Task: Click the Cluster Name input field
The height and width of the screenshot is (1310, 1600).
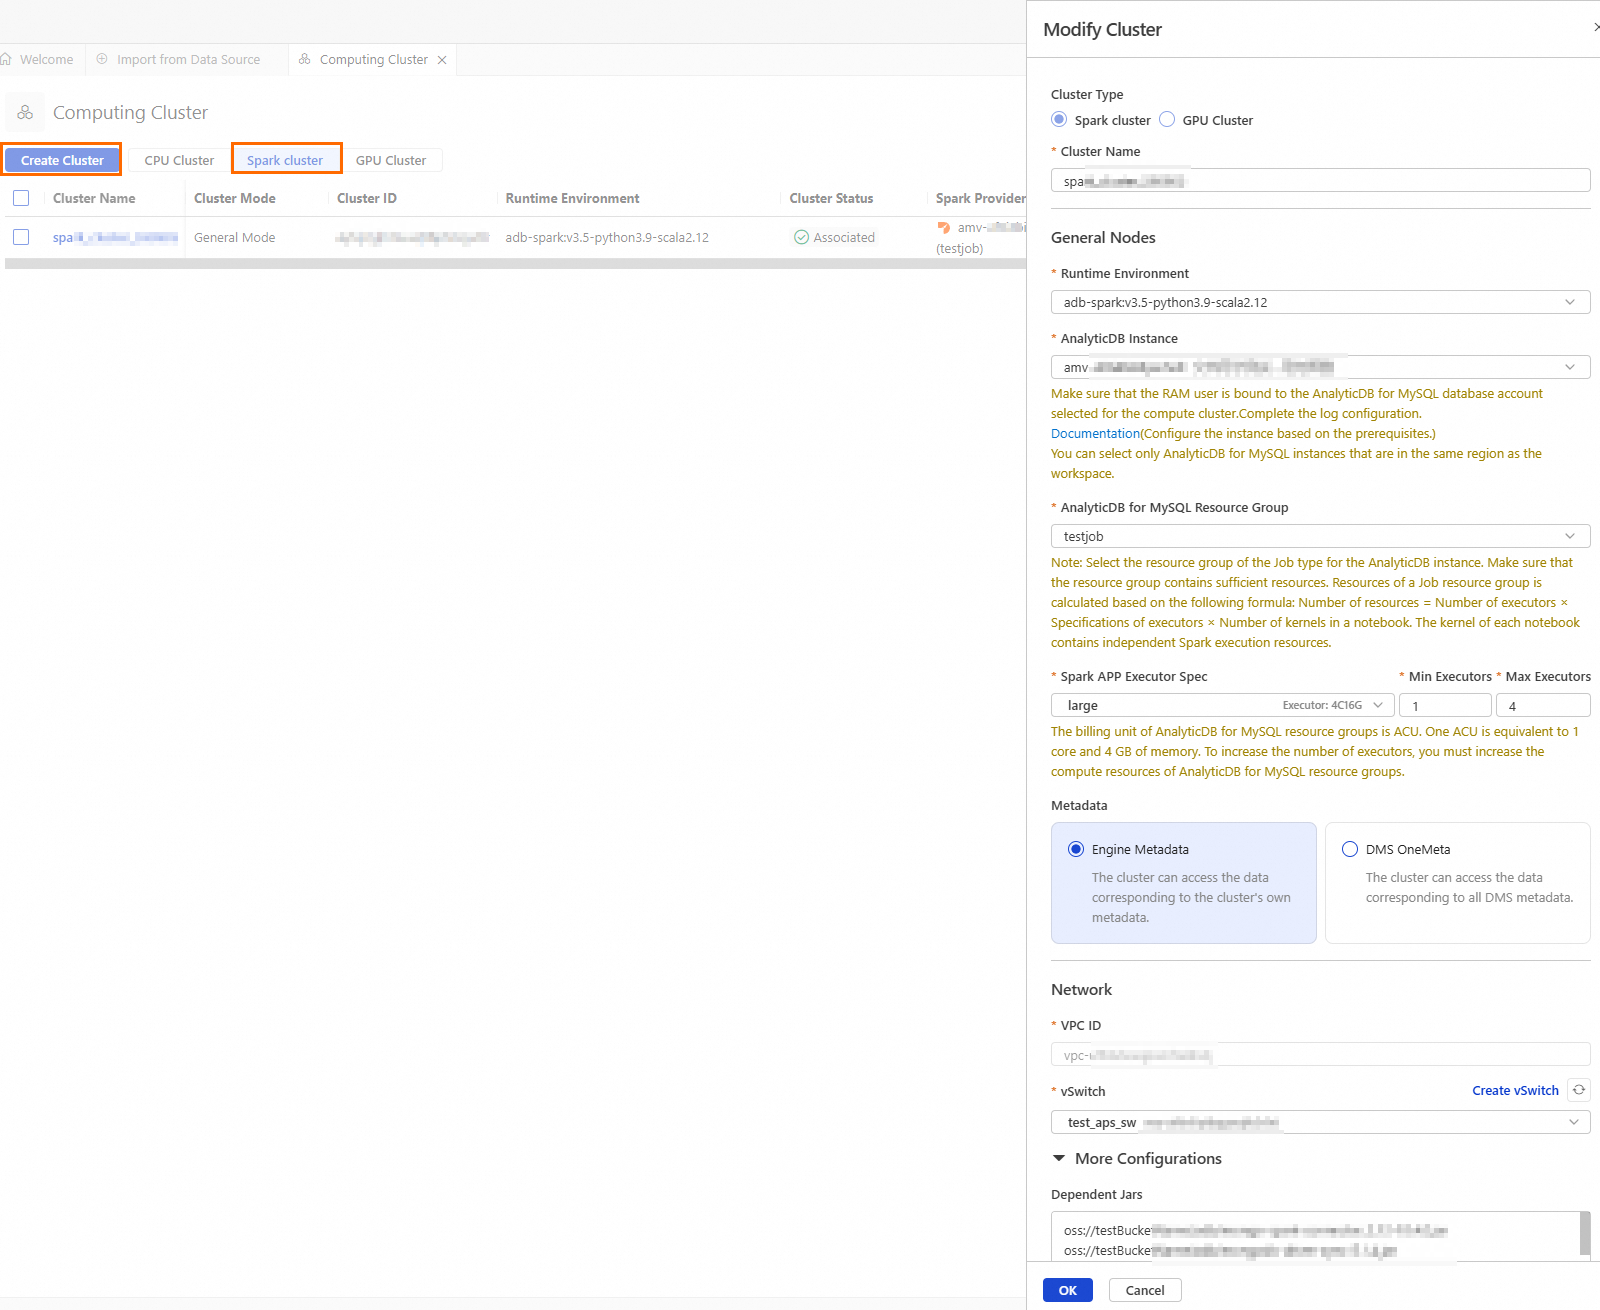Action: [x=1320, y=180]
